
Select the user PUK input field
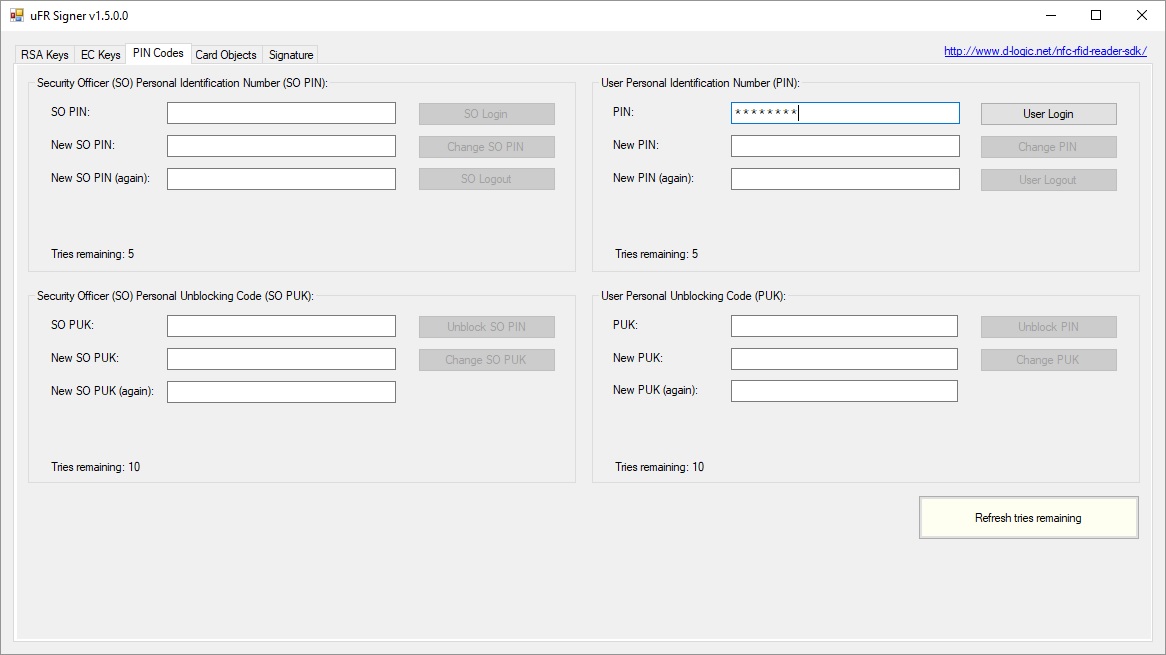[x=844, y=326]
